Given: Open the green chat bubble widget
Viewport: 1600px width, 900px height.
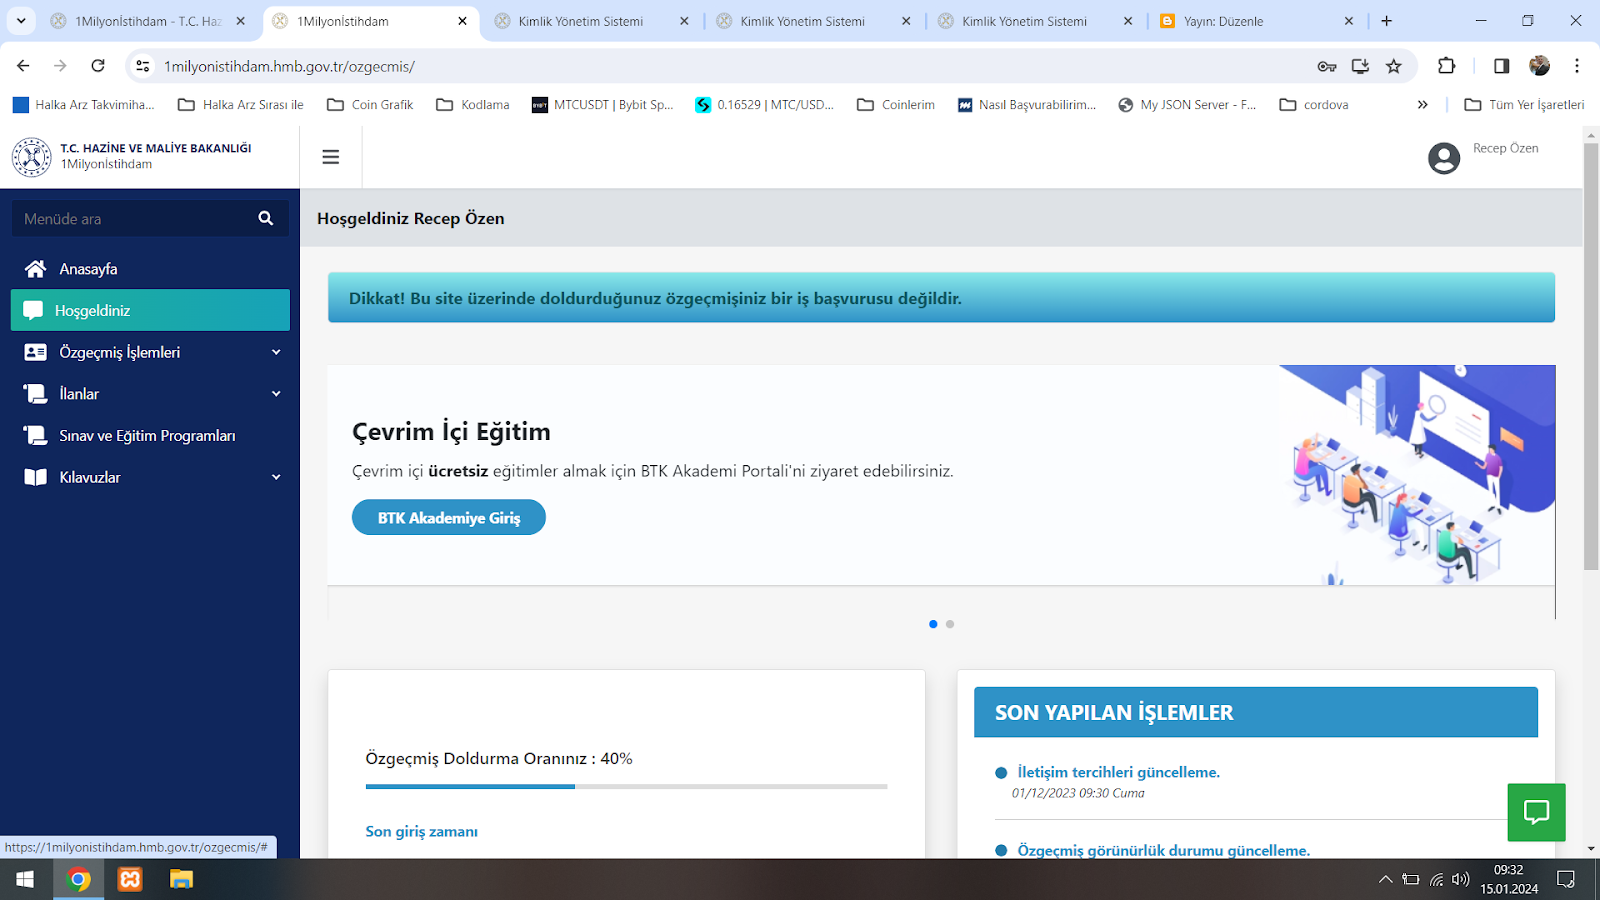Looking at the screenshot, I should tap(1536, 812).
